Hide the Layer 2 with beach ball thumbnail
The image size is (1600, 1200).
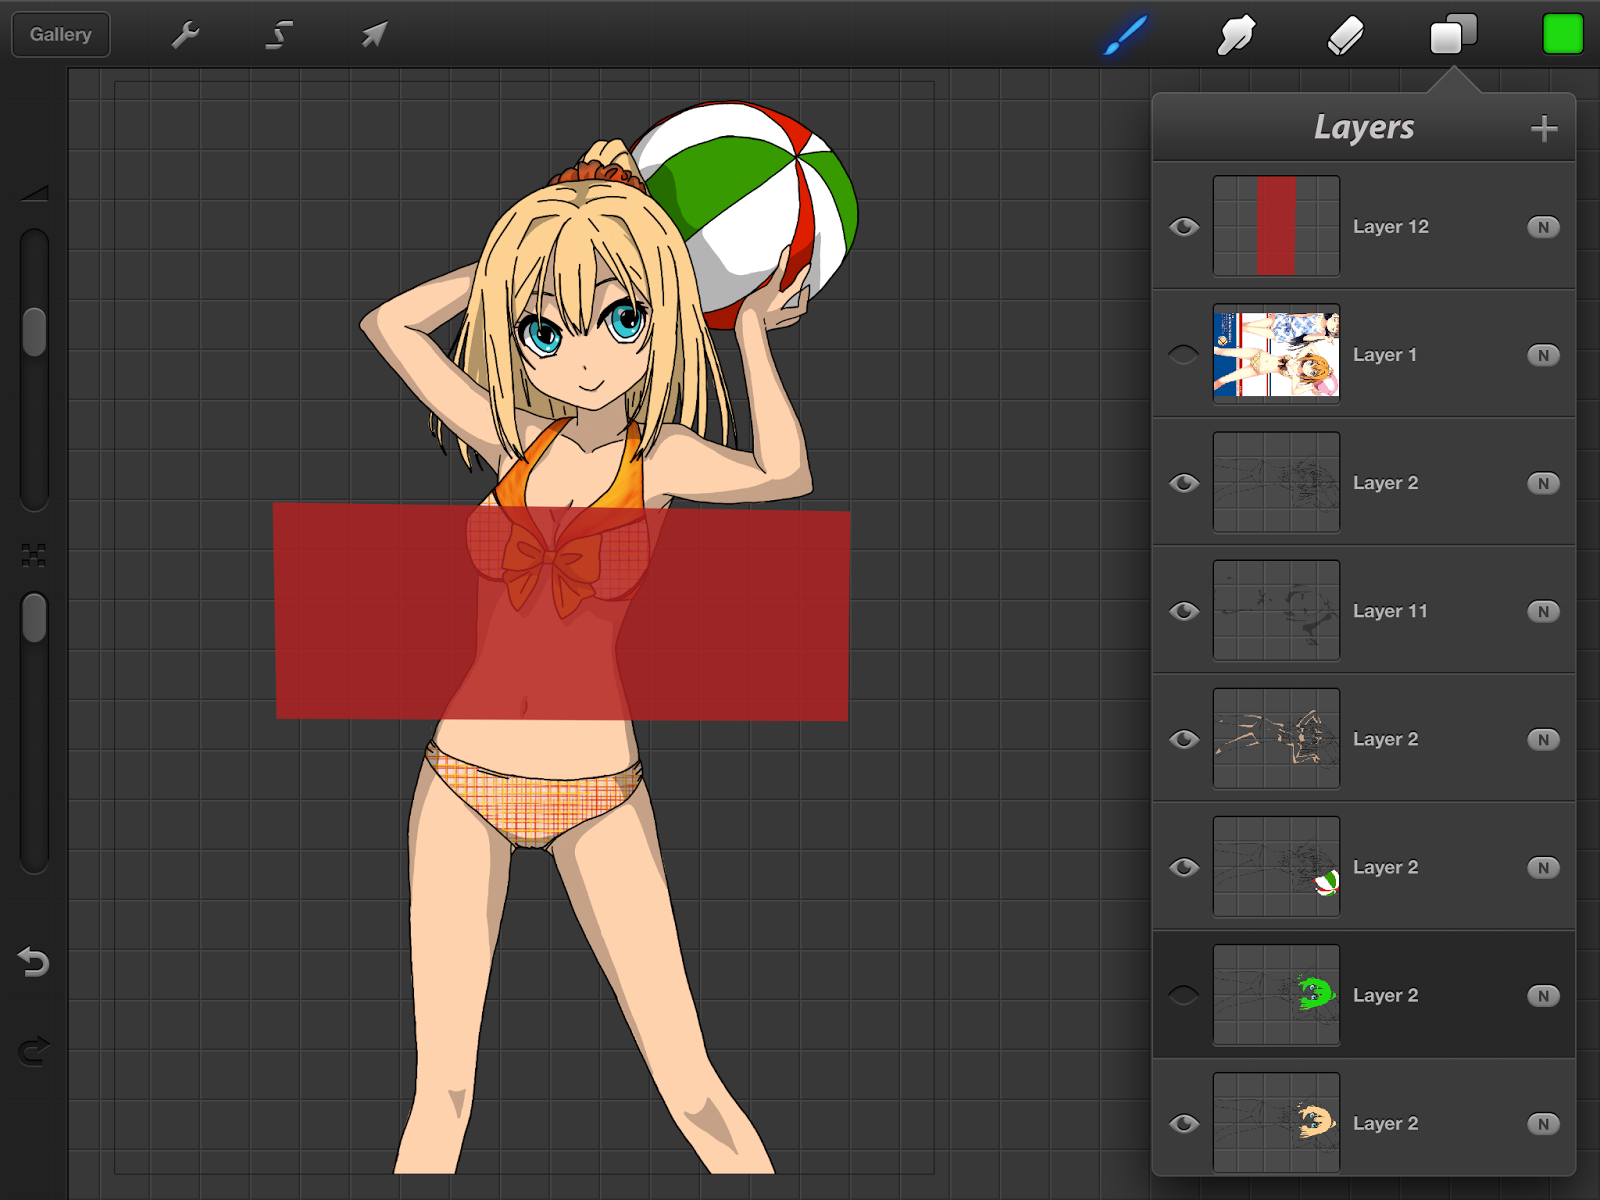pos(1184,867)
